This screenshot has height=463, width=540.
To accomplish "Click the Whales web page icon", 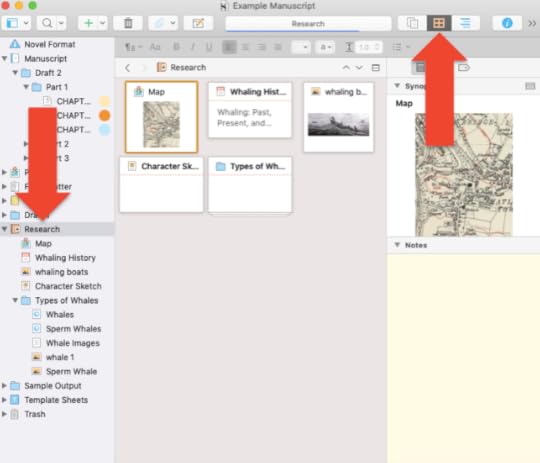I will (x=37, y=314).
